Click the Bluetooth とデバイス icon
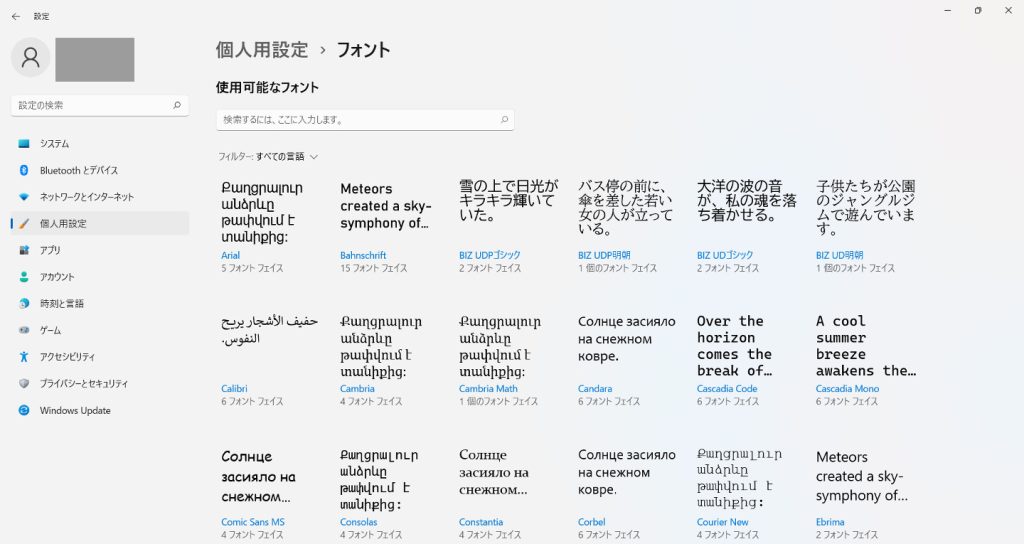Screen dimensions: 1024x544 (x=24, y=170)
